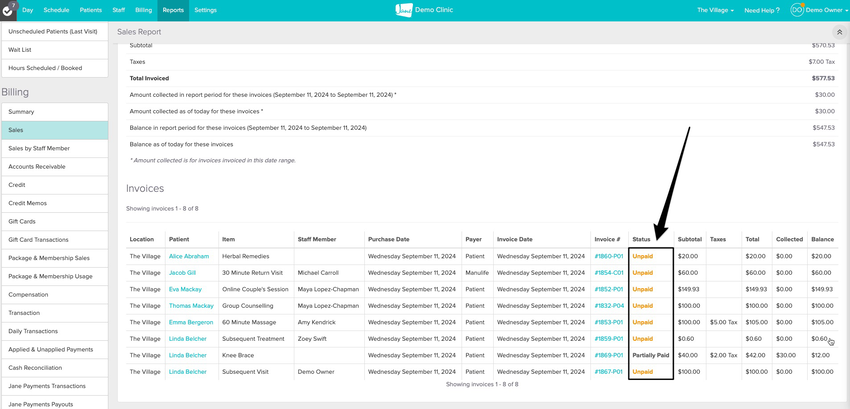850x409 pixels.
Task: Click the checkmark notifications icon
Action: click(9, 10)
